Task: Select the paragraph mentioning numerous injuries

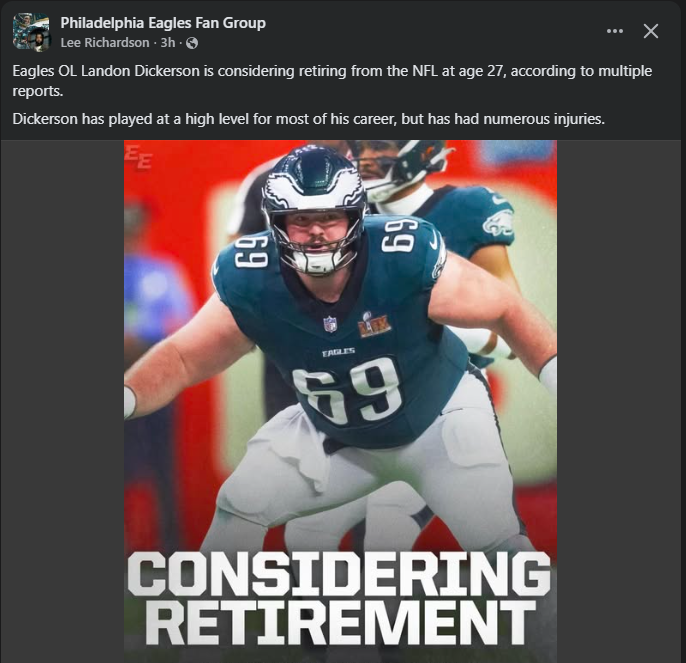Action: pyautogui.click(x=308, y=119)
